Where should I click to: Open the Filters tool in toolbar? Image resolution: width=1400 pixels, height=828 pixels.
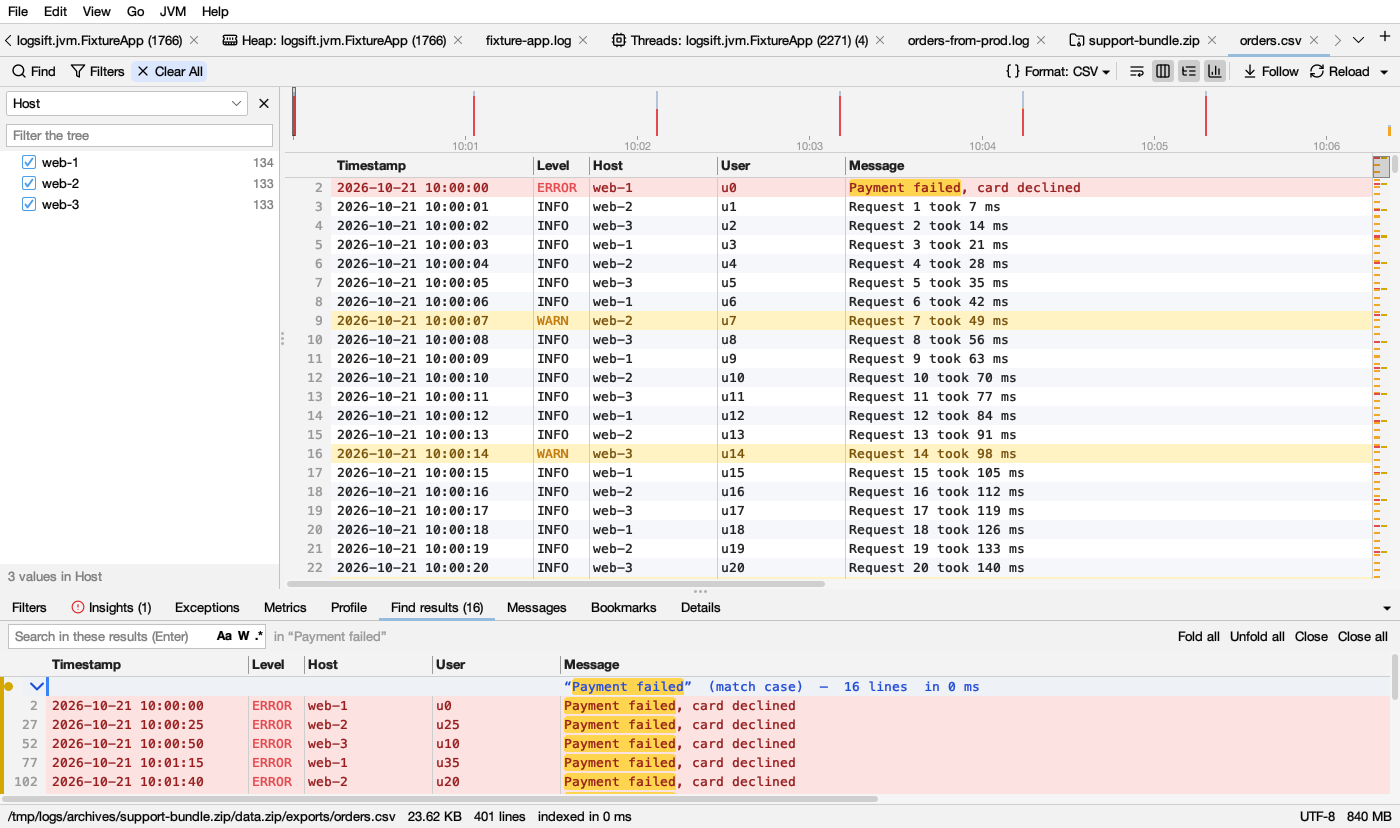97,71
